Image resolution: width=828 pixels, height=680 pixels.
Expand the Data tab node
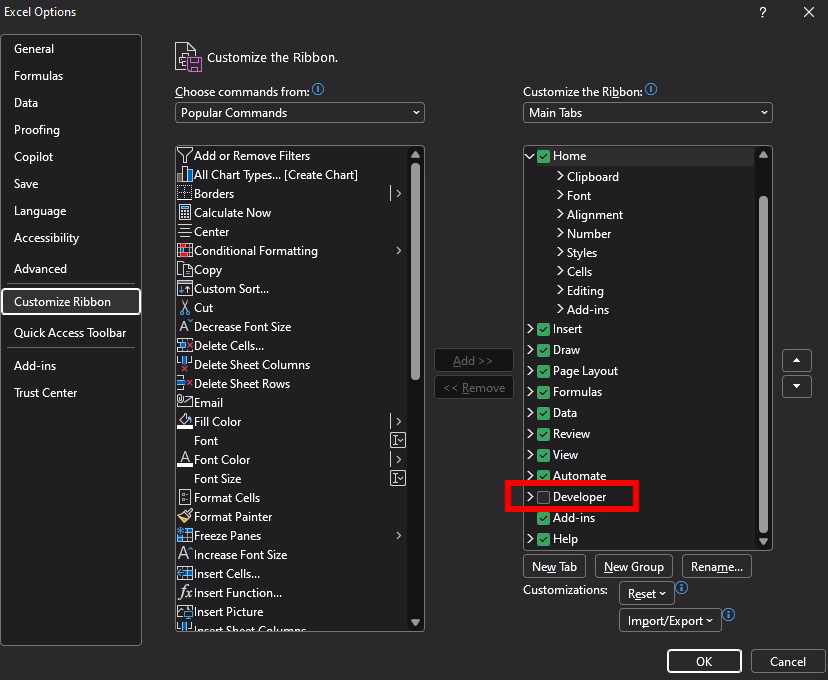coord(530,412)
